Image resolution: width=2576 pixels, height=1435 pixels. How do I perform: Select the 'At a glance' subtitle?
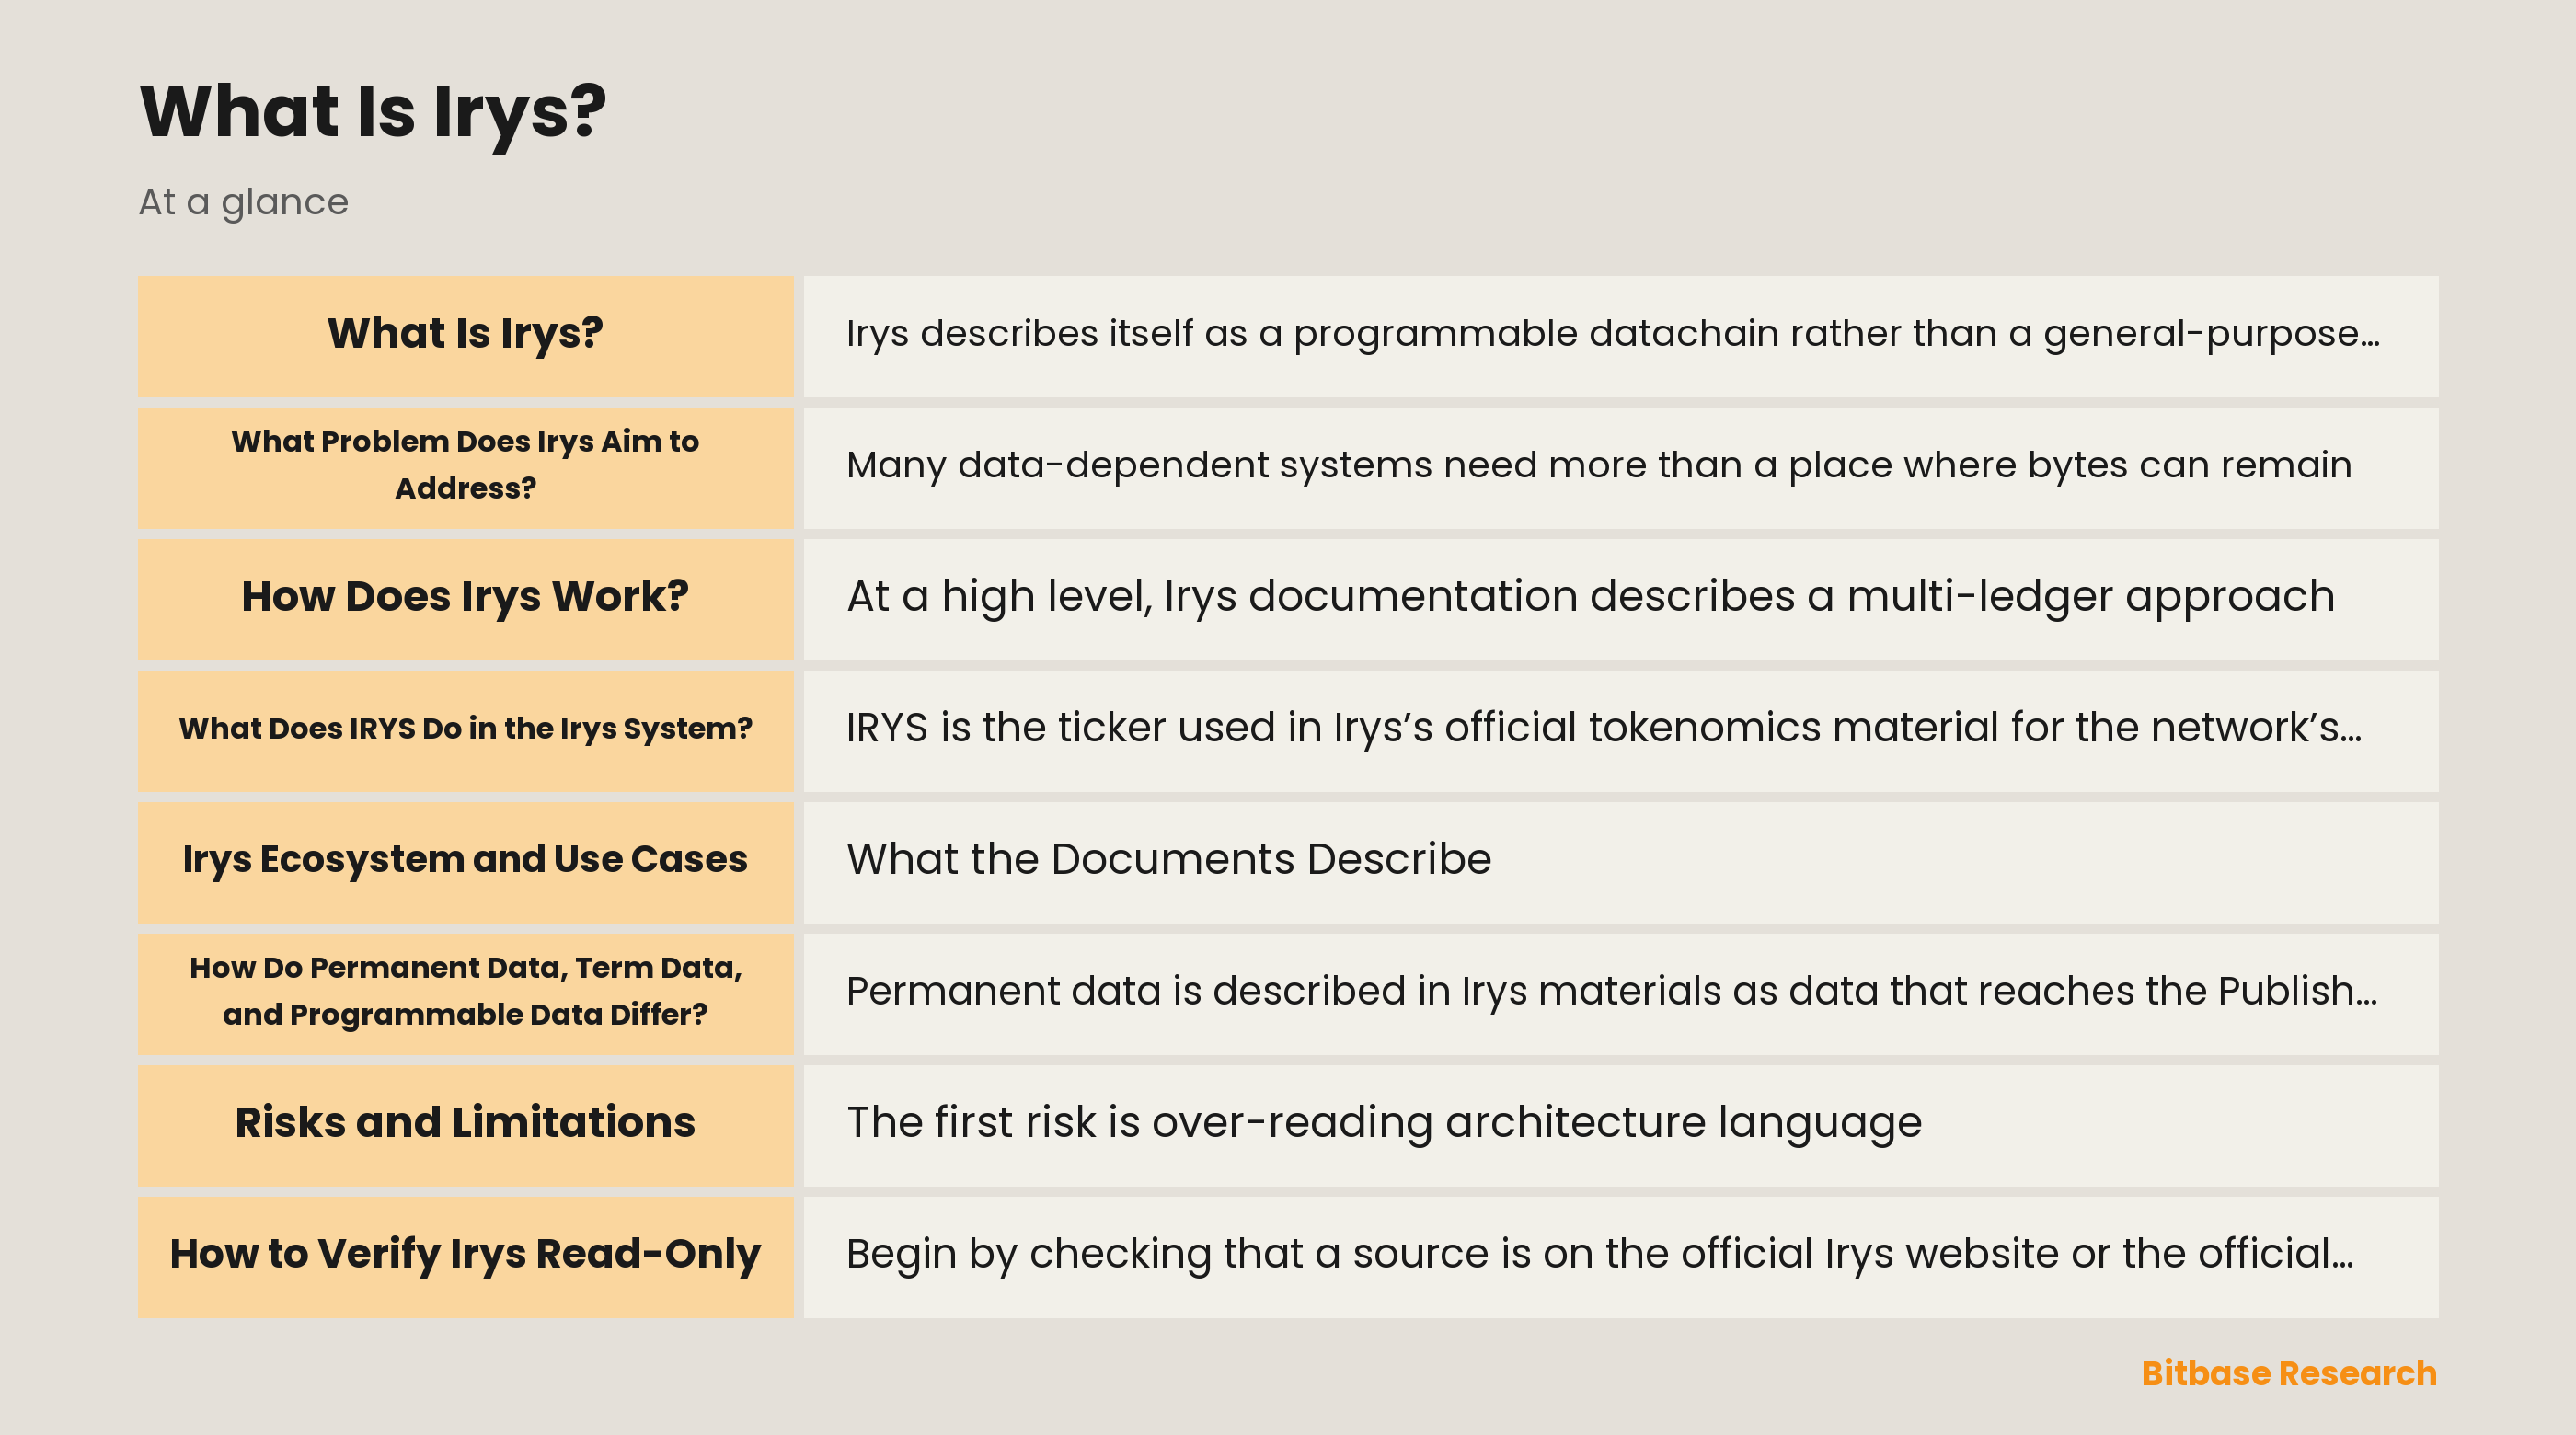[x=244, y=202]
